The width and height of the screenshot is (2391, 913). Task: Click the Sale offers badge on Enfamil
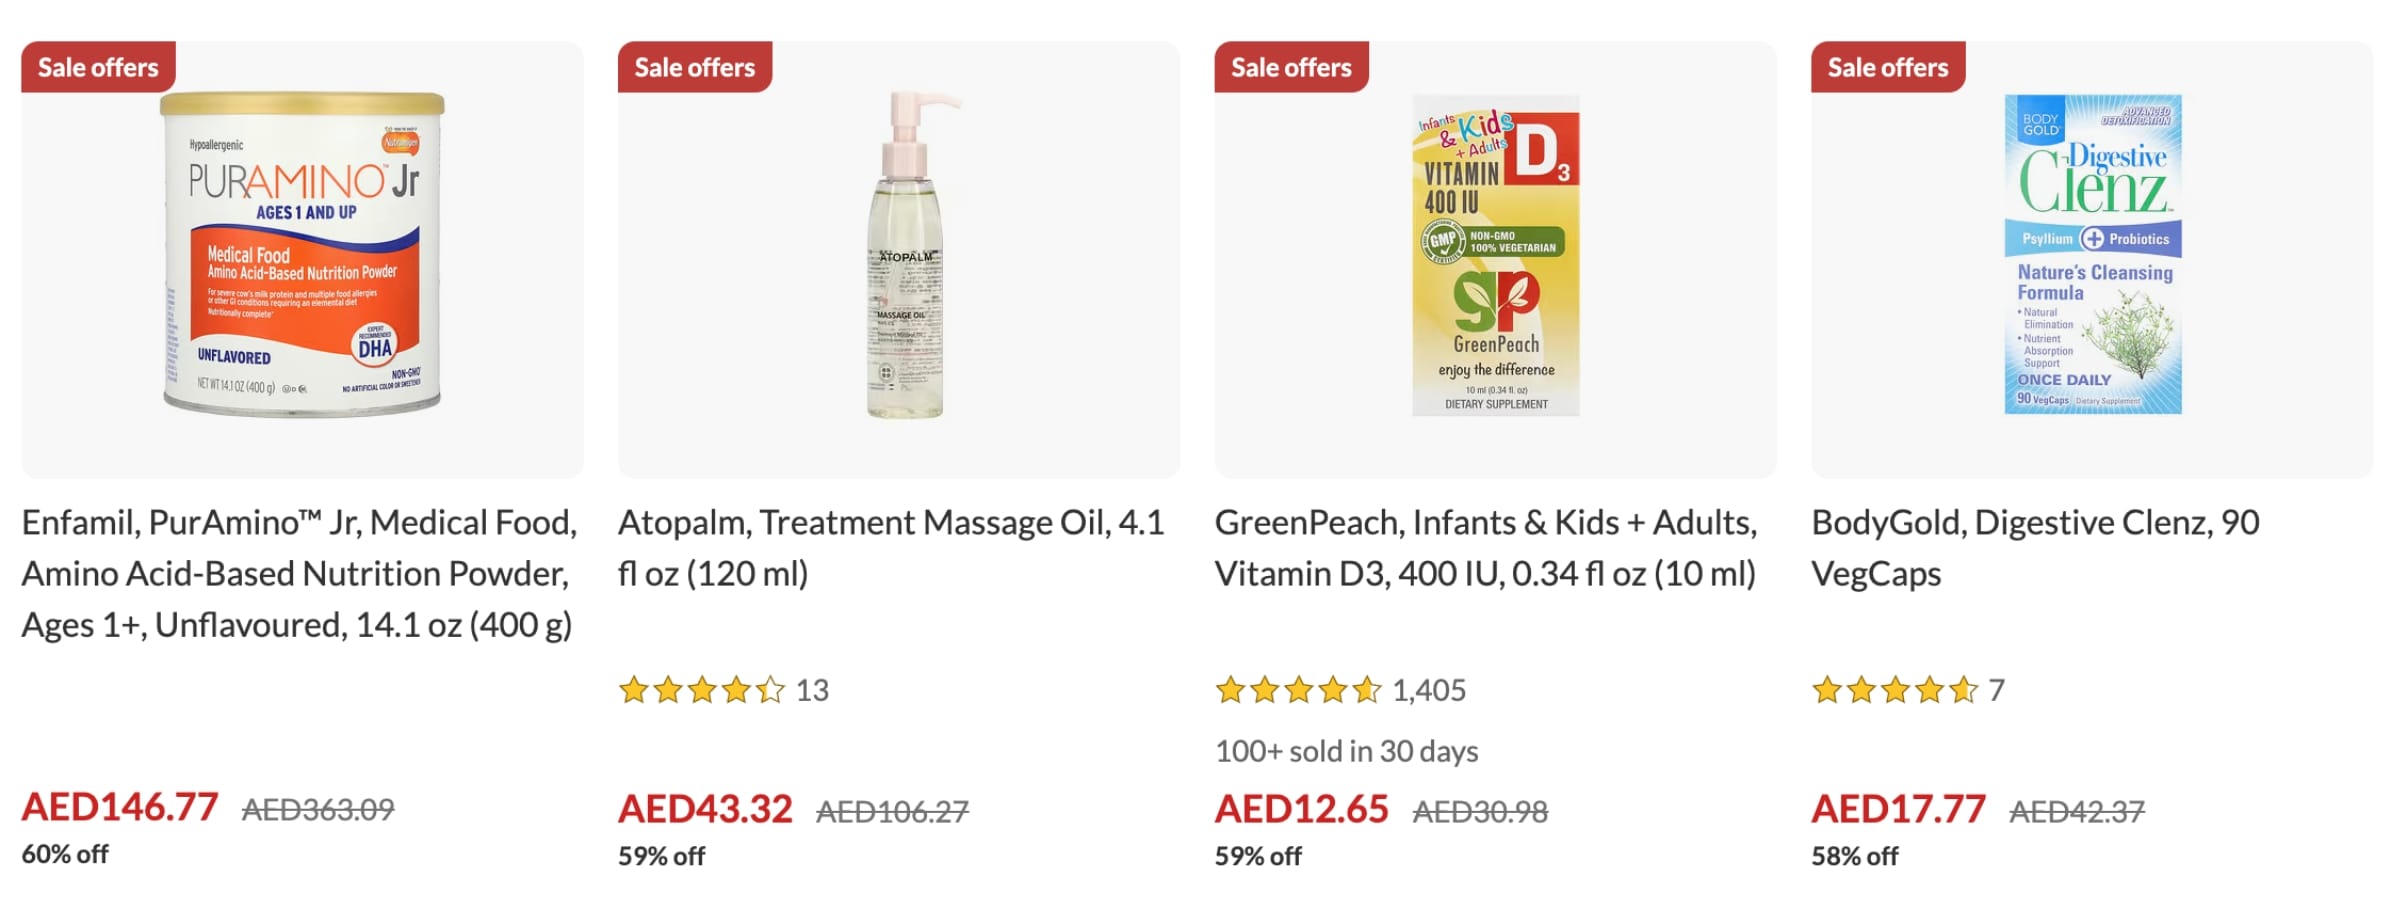(x=98, y=67)
